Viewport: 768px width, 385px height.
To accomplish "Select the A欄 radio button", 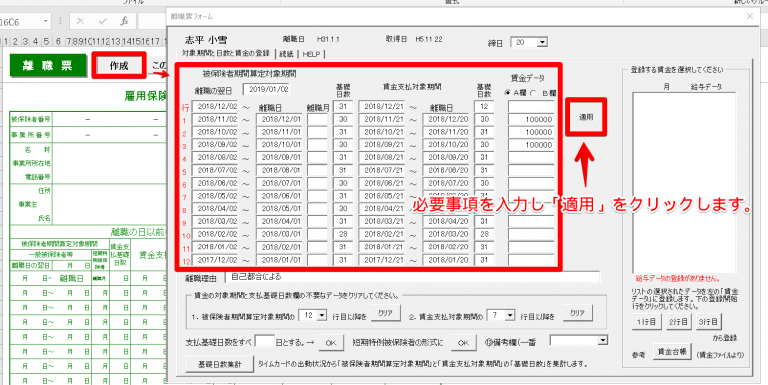I will click(507, 93).
